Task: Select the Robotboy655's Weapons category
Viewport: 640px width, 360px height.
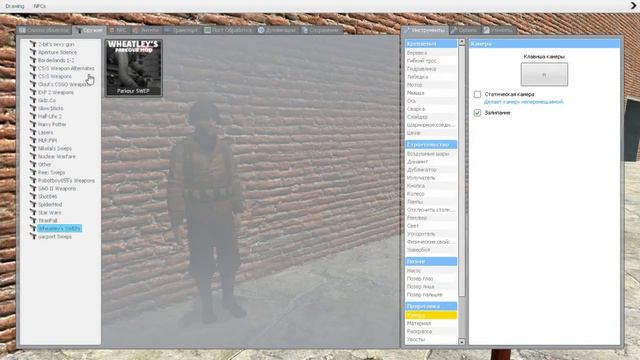Action: (x=66, y=180)
